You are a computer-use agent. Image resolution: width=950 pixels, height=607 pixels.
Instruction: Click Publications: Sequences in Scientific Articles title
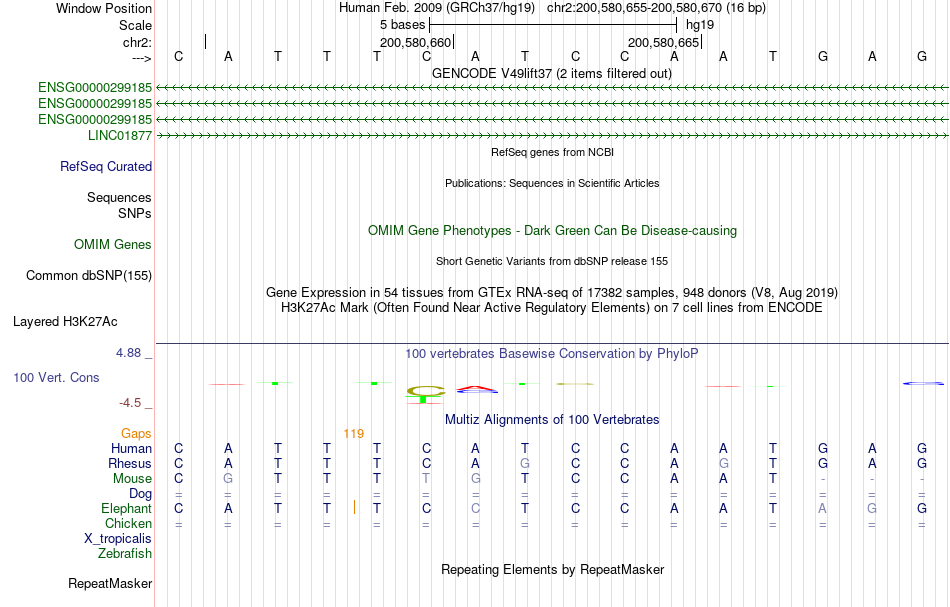[552, 183]
